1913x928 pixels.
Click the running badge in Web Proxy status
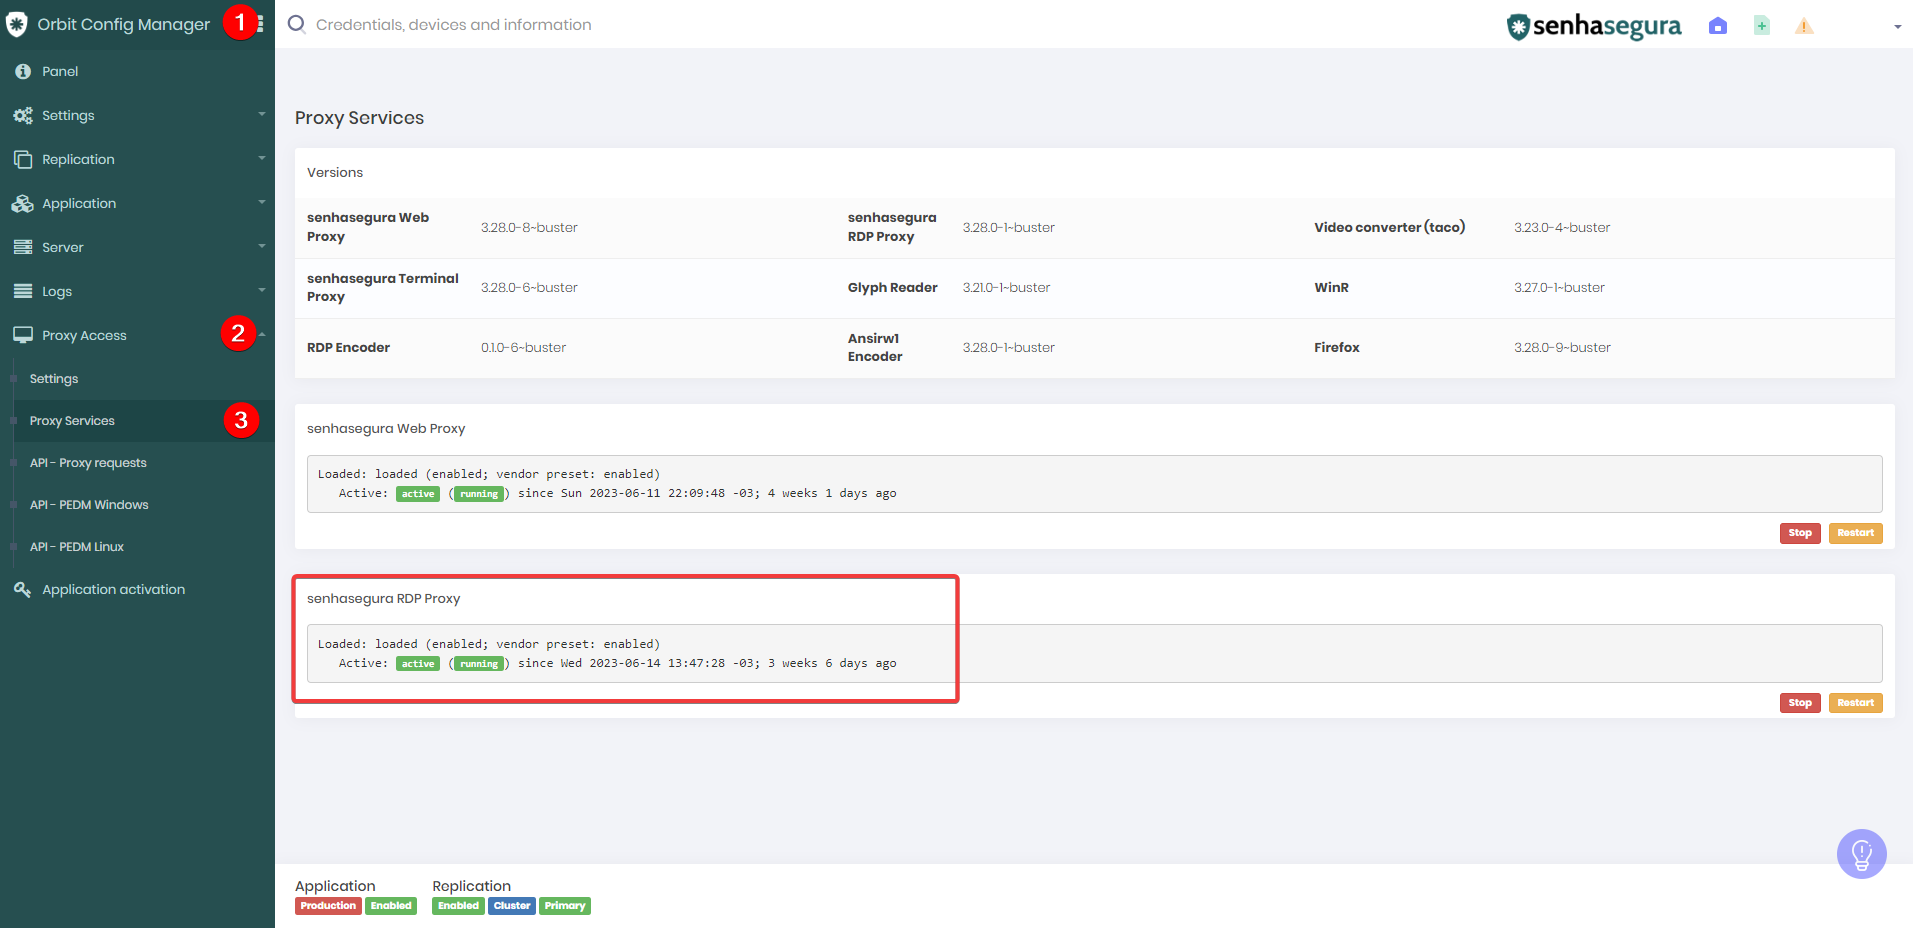tap(479, 494)
